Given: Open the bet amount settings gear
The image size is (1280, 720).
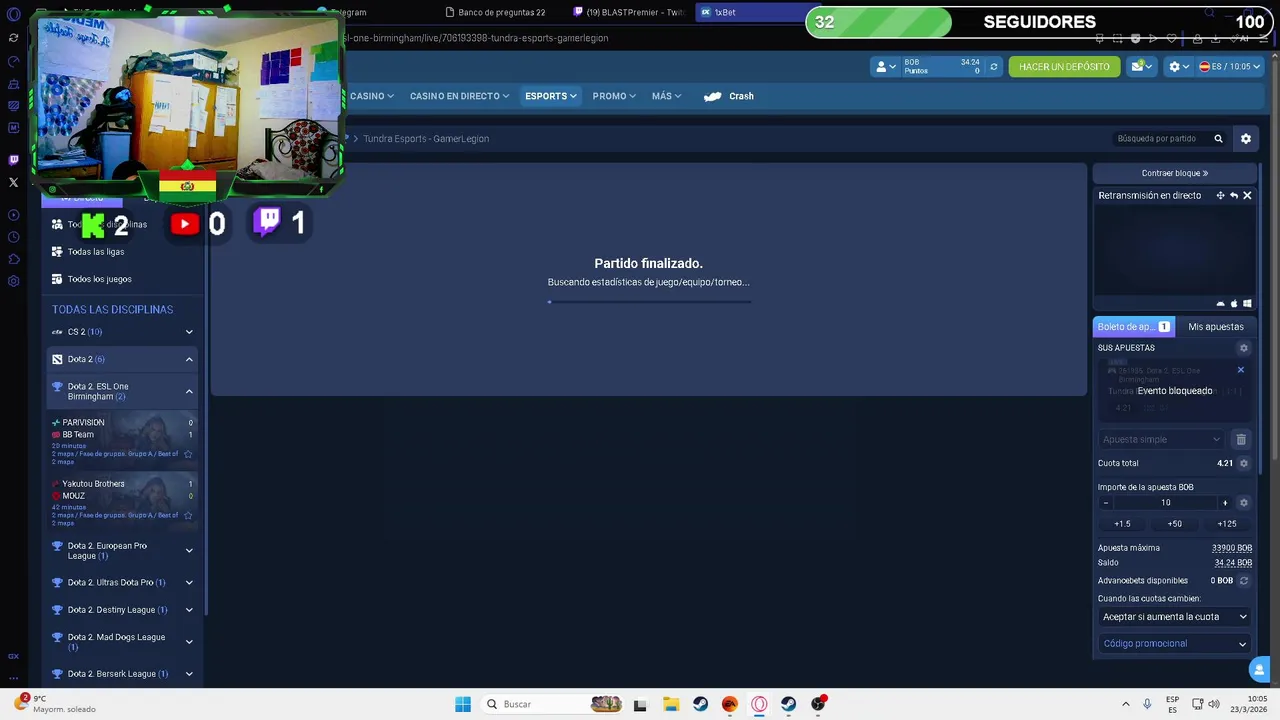Looking at the screenshot, I should (x=1244, y=503).
